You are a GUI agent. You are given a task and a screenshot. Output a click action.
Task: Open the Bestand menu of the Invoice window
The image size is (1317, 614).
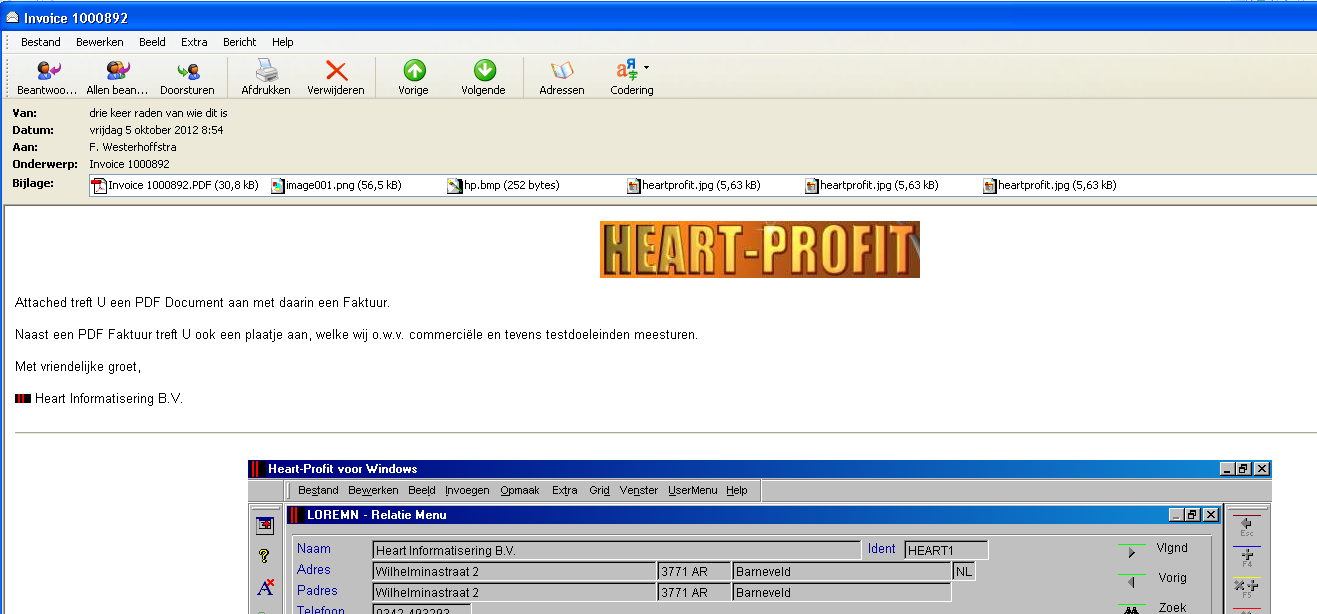click(41, 42)
